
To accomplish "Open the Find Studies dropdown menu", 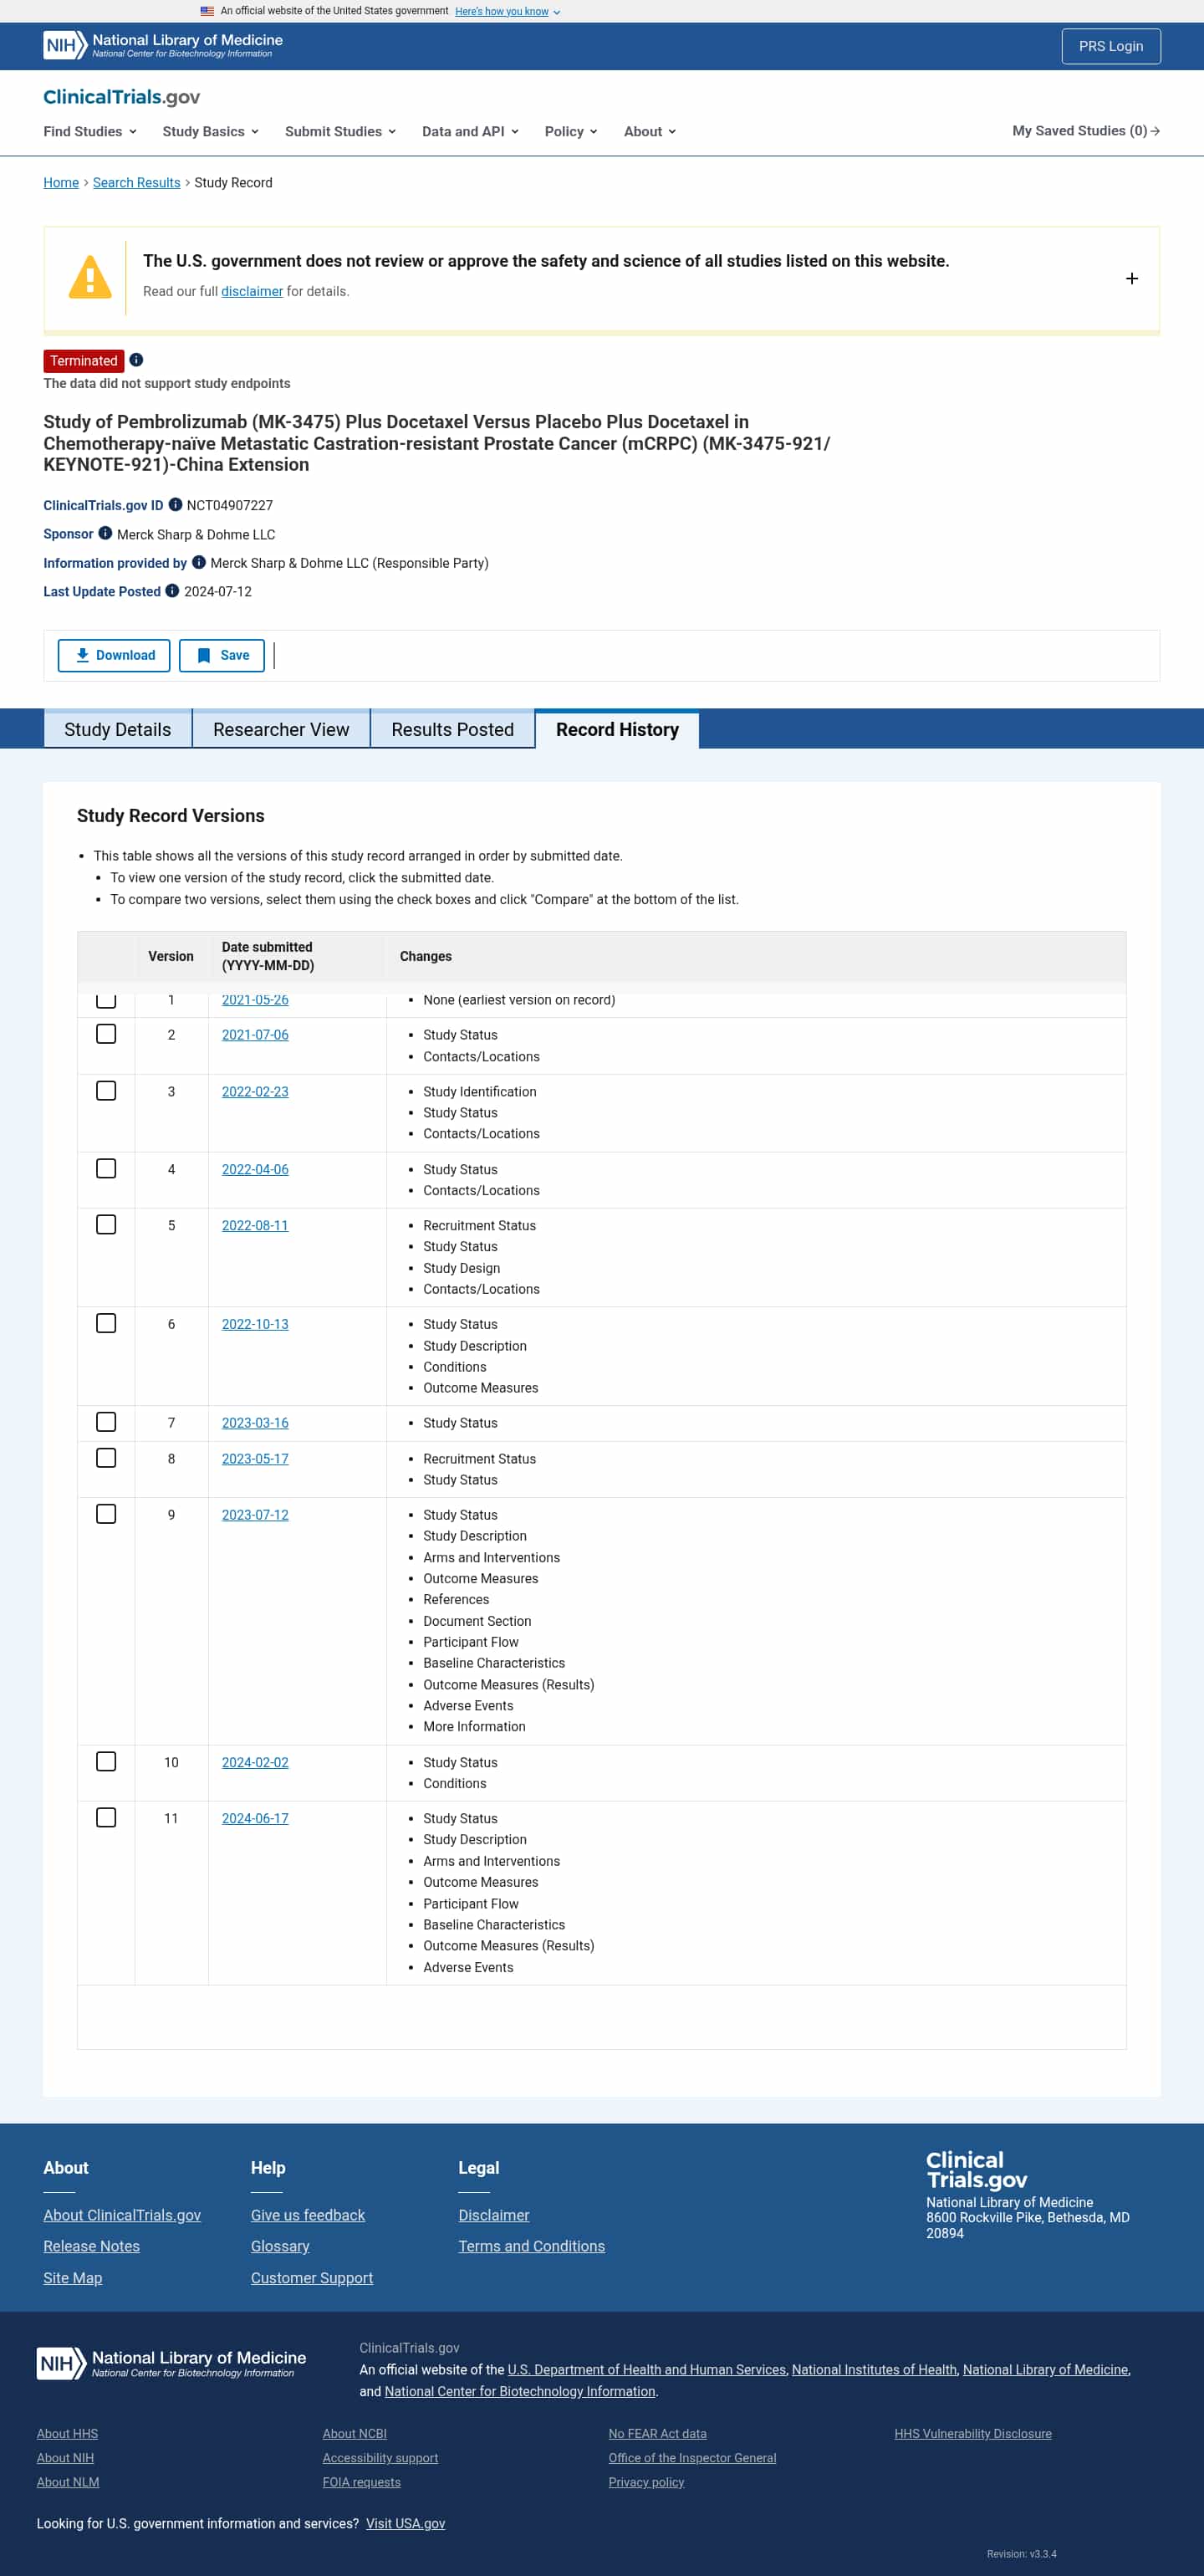I will click(x=90, y=131).
